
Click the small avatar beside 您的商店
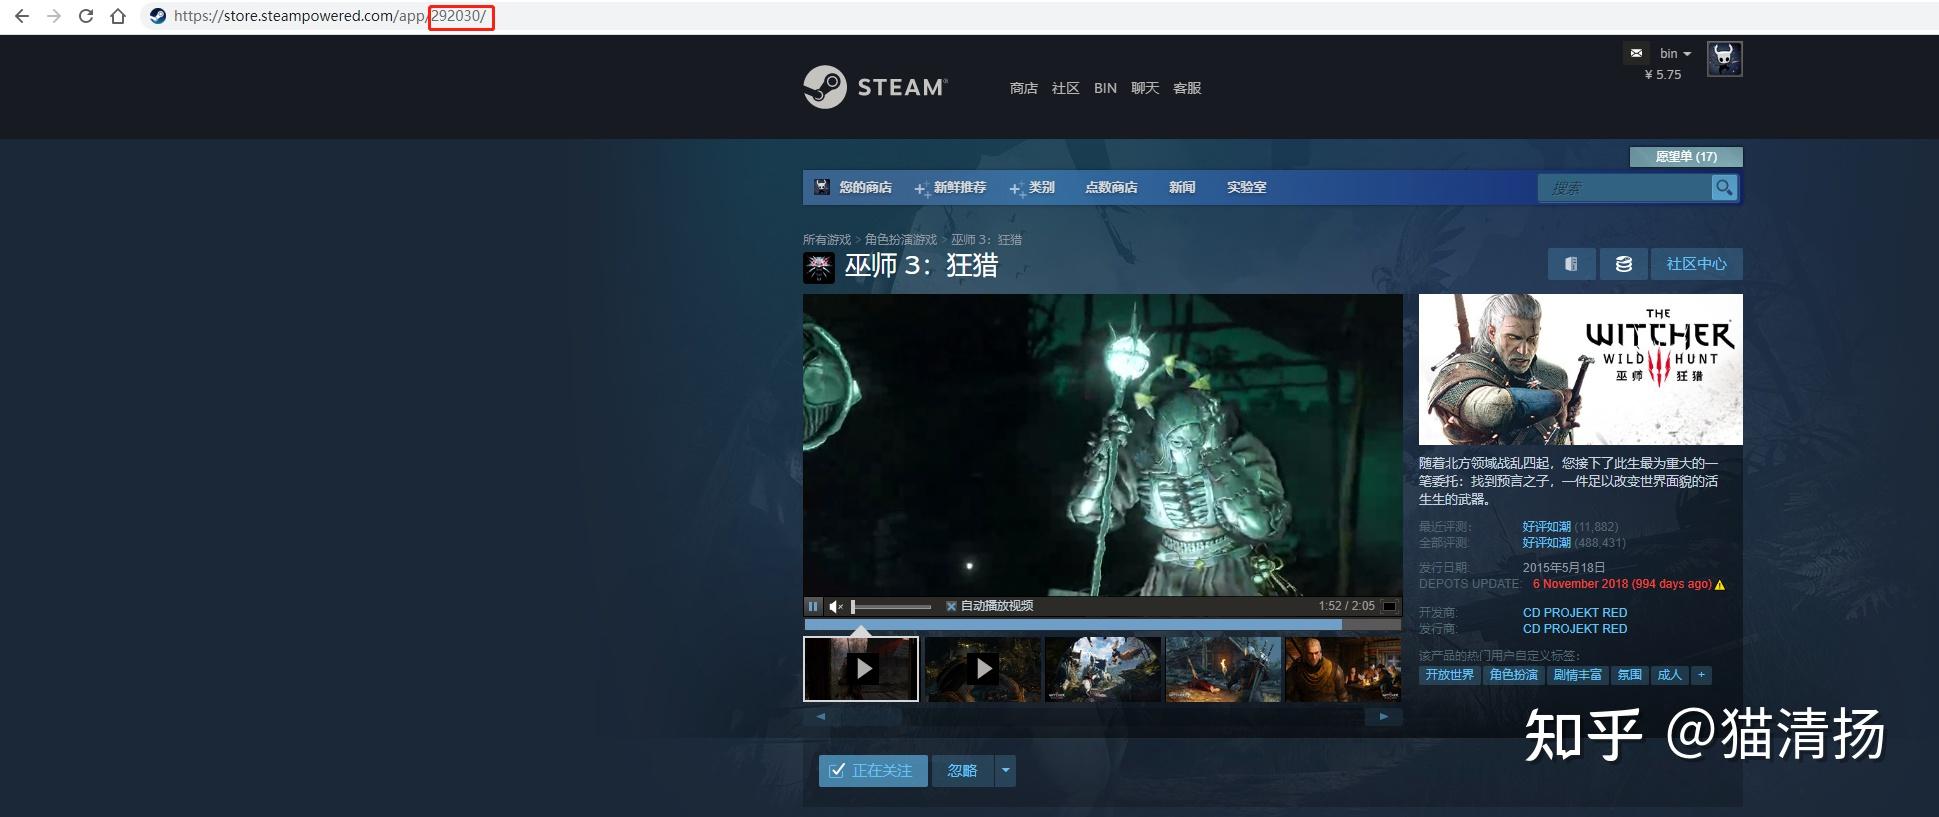tap(822, 187)
